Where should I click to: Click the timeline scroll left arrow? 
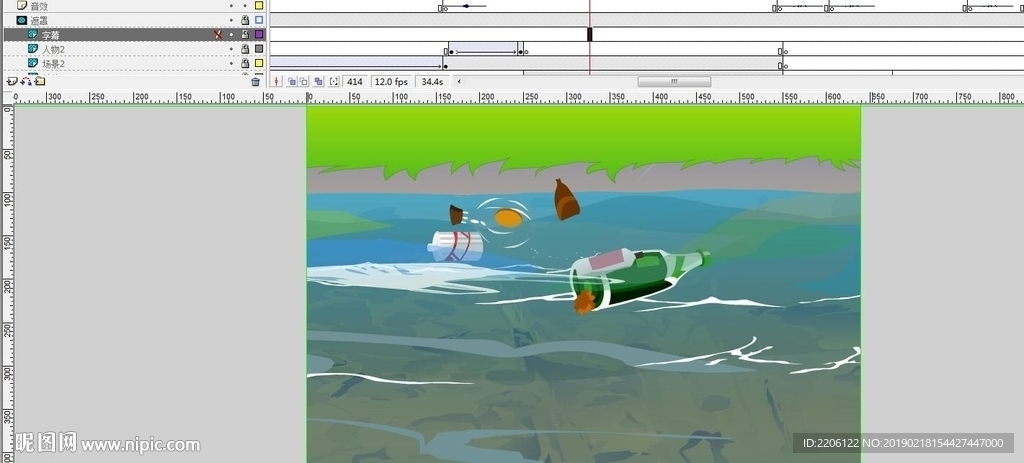pyautogui.click(x=459, y=82)
